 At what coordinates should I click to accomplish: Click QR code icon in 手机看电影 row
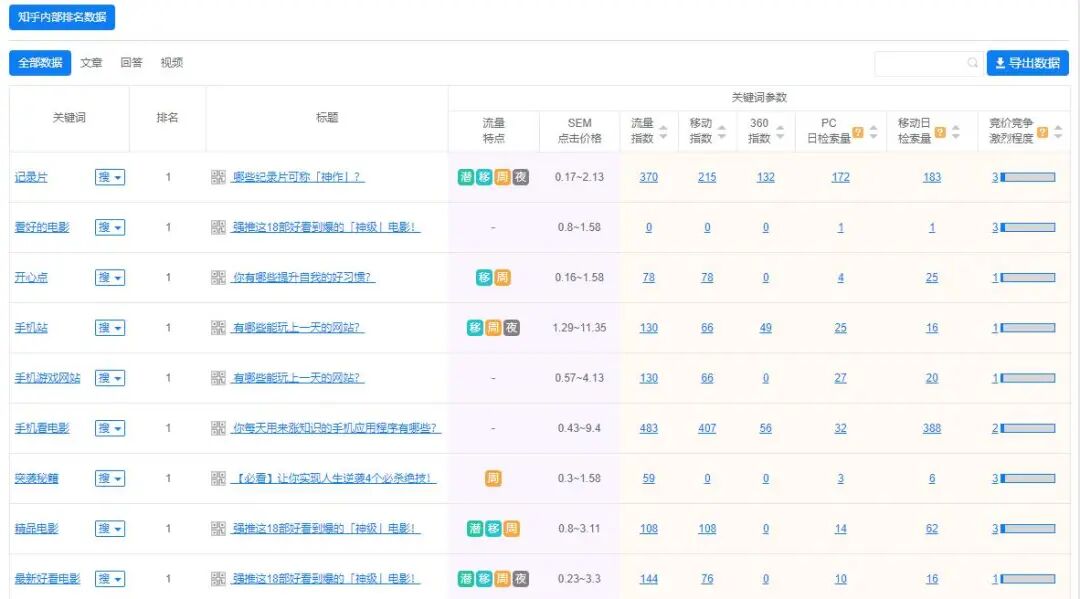tap(218, 428)
